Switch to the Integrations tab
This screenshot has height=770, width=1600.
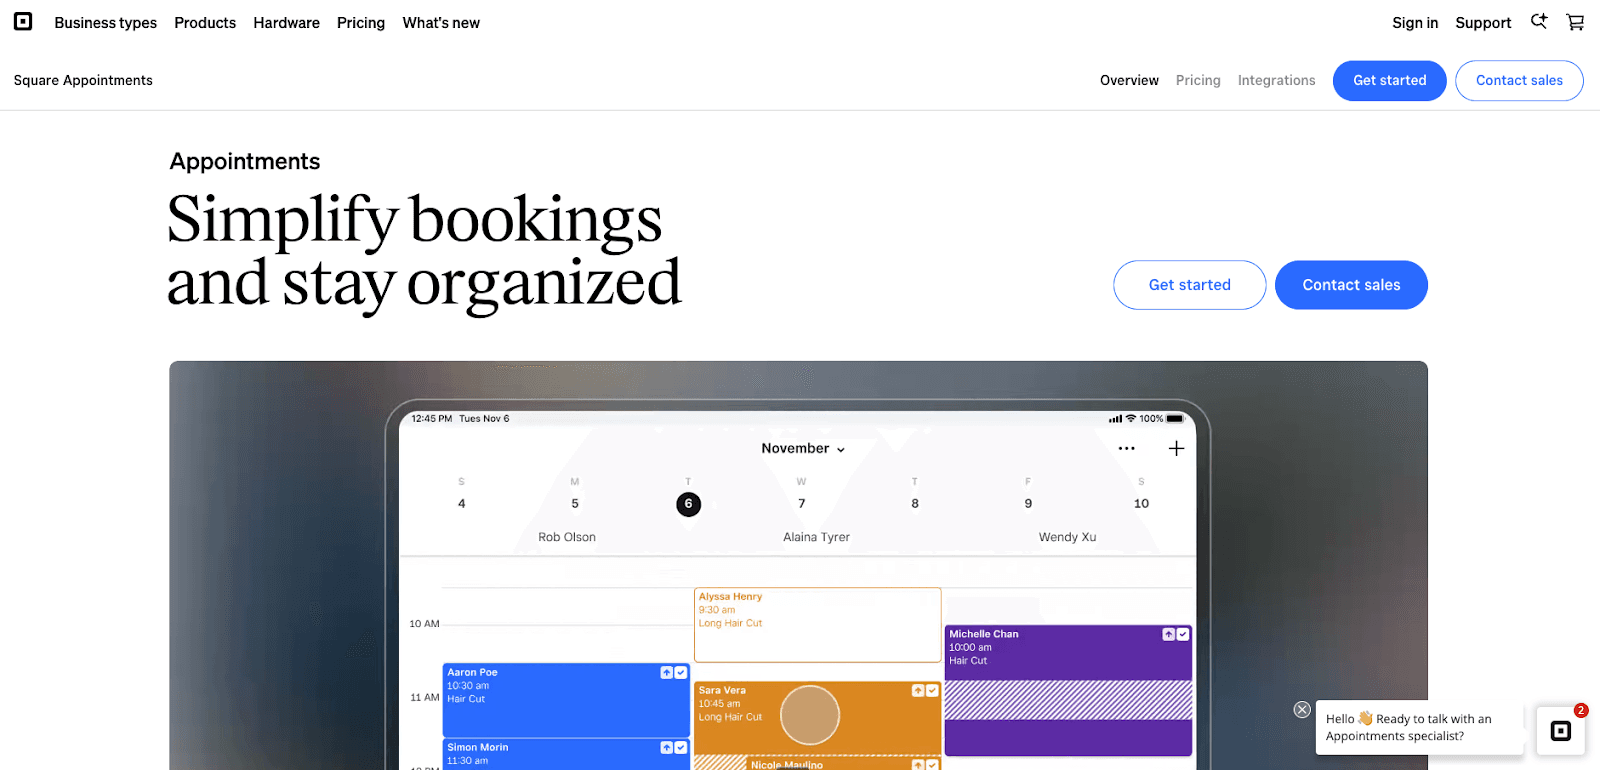tap(1276, 80)
